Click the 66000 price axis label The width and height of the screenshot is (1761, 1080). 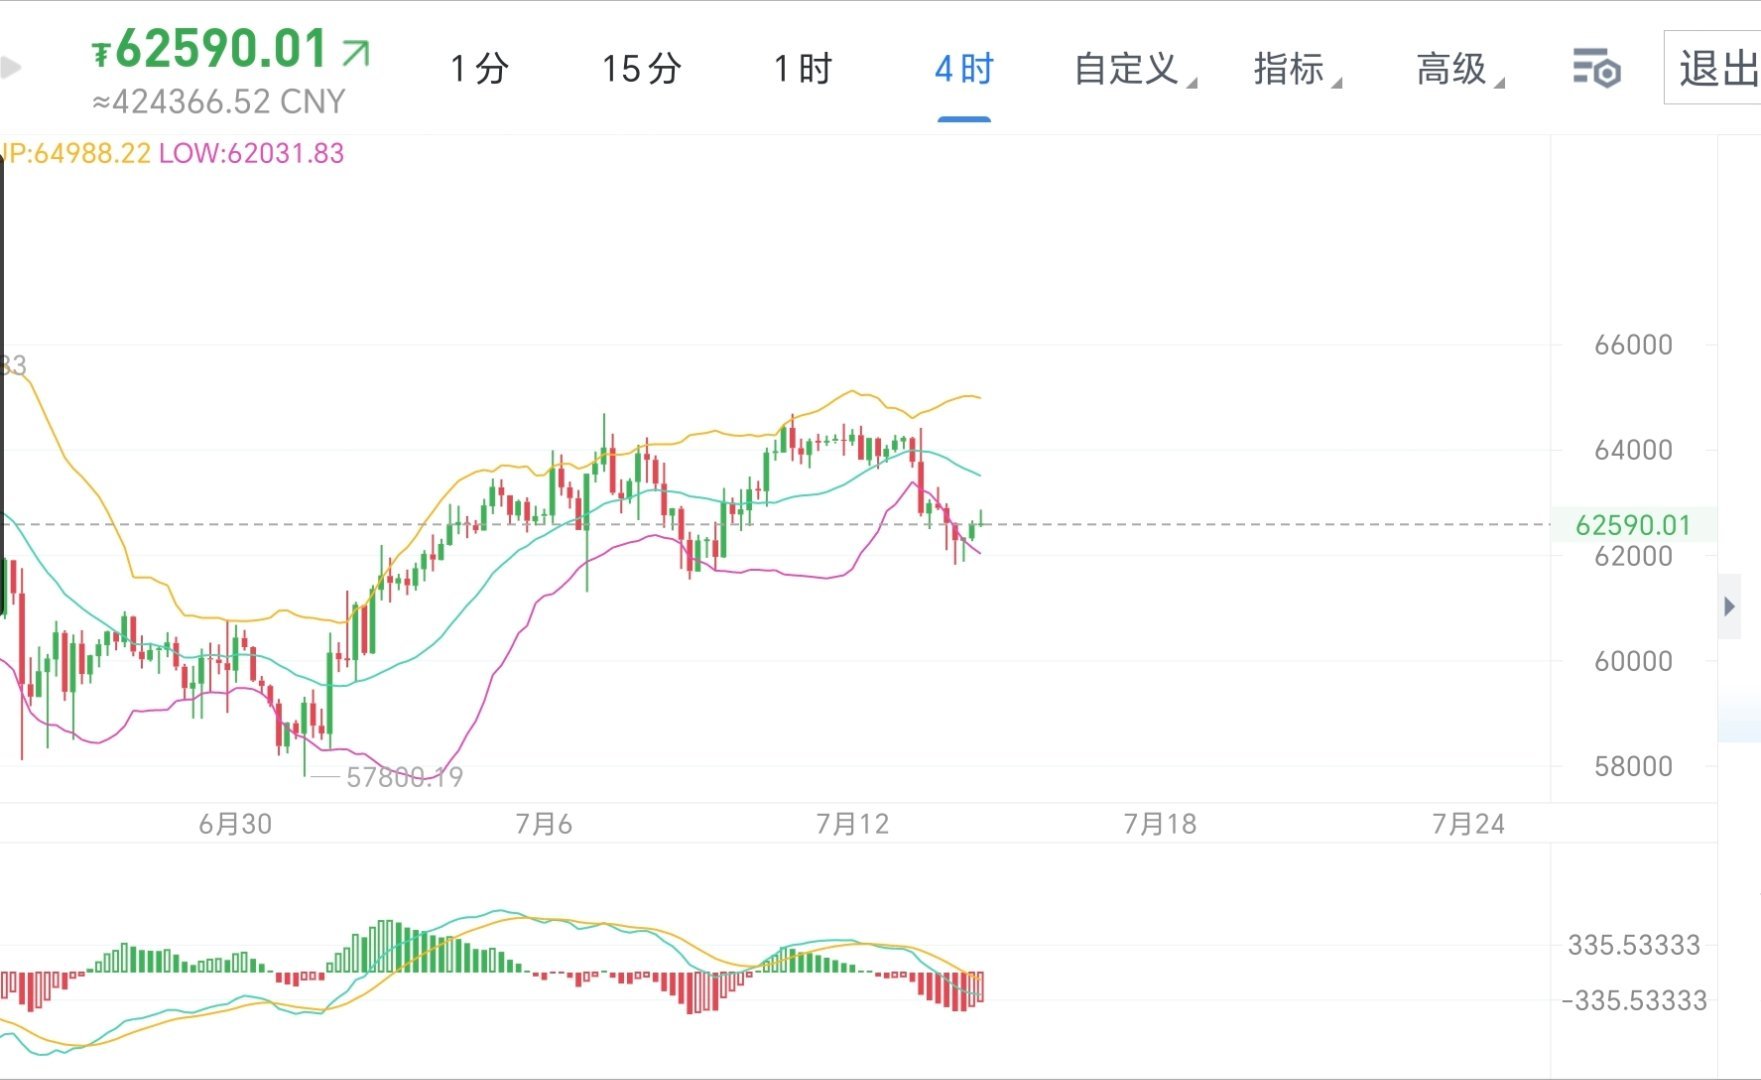[1633, 345]
